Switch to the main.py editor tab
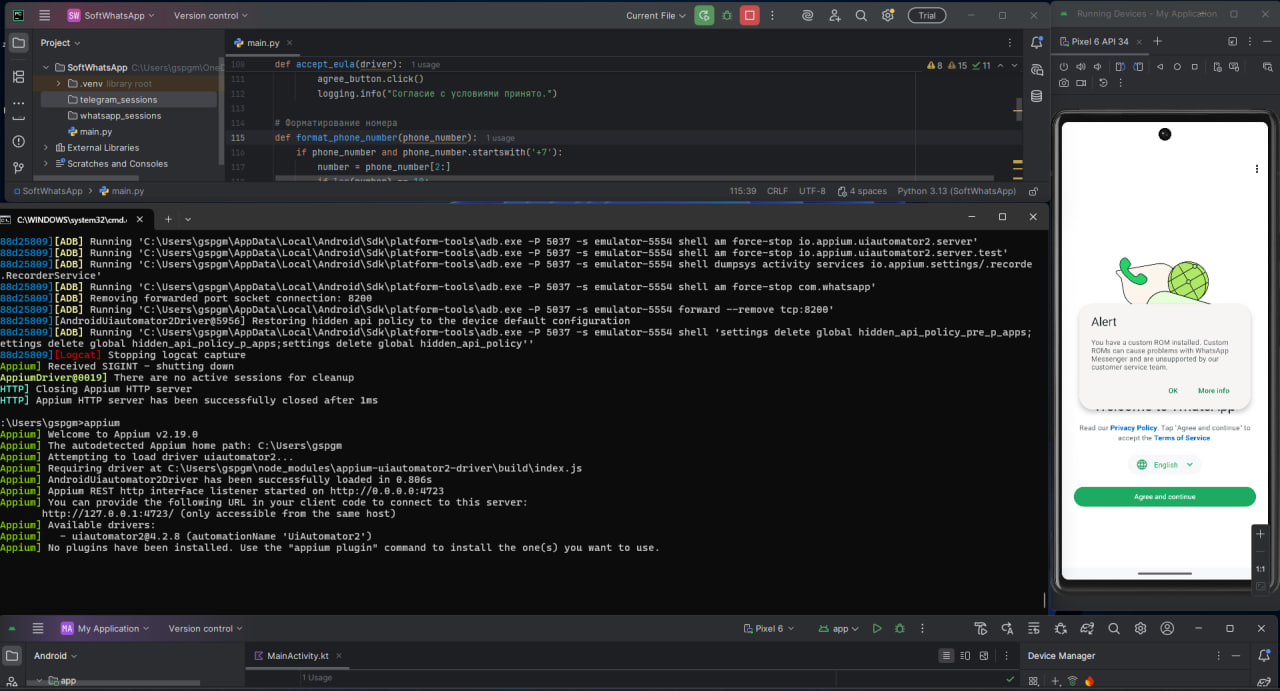Image resolution: width=1280 pixels, height=691 pixels. 263,43
